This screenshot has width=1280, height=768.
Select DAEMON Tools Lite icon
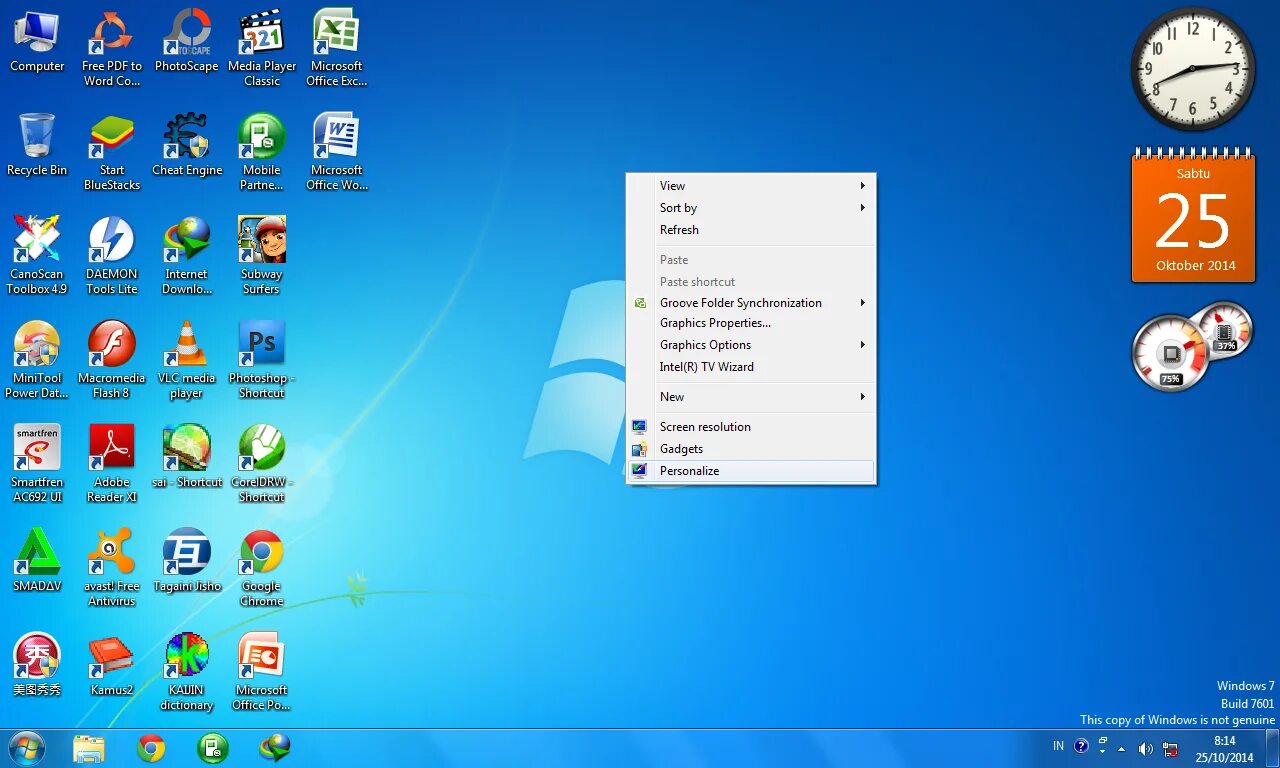(x=112, y=257)
